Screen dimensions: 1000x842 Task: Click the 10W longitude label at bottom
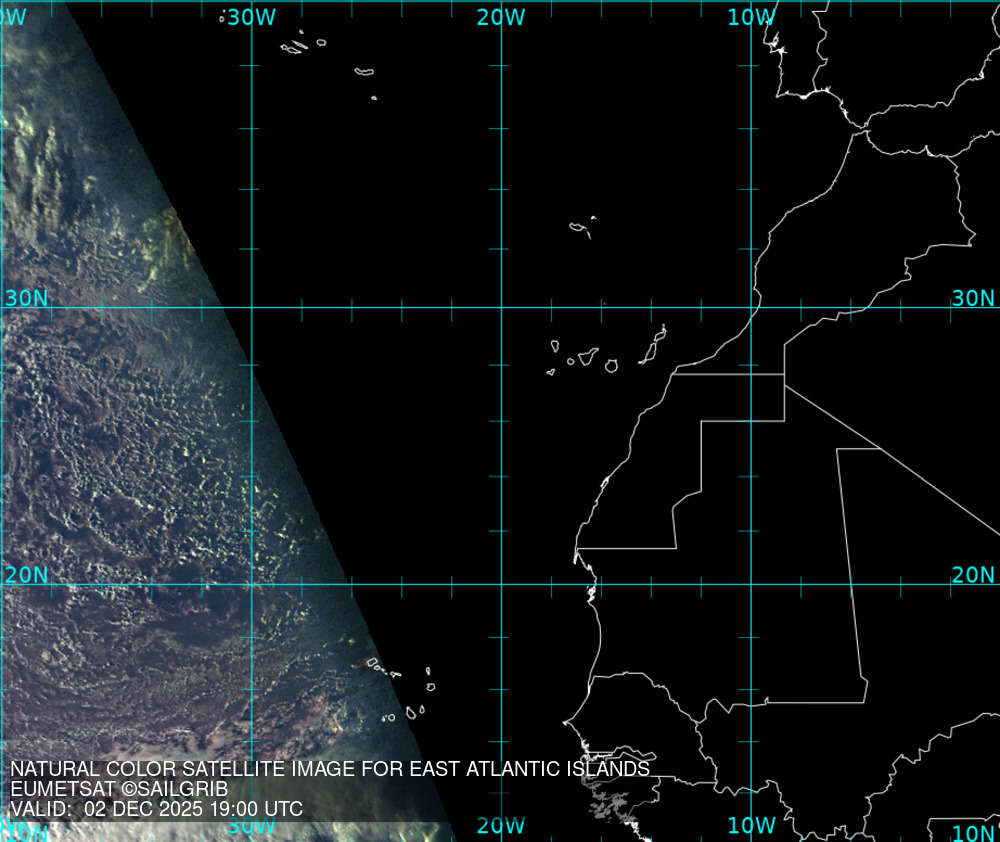(750, 825)
